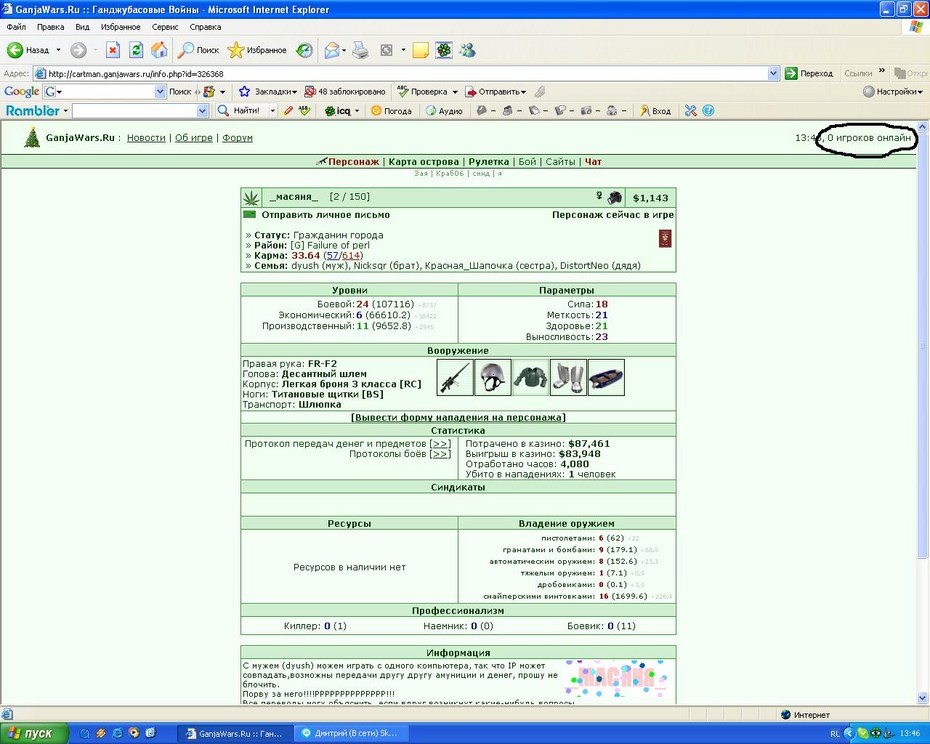Click the Stop loading icon
This screenshot has width=930, height=744.
point(113,50)
